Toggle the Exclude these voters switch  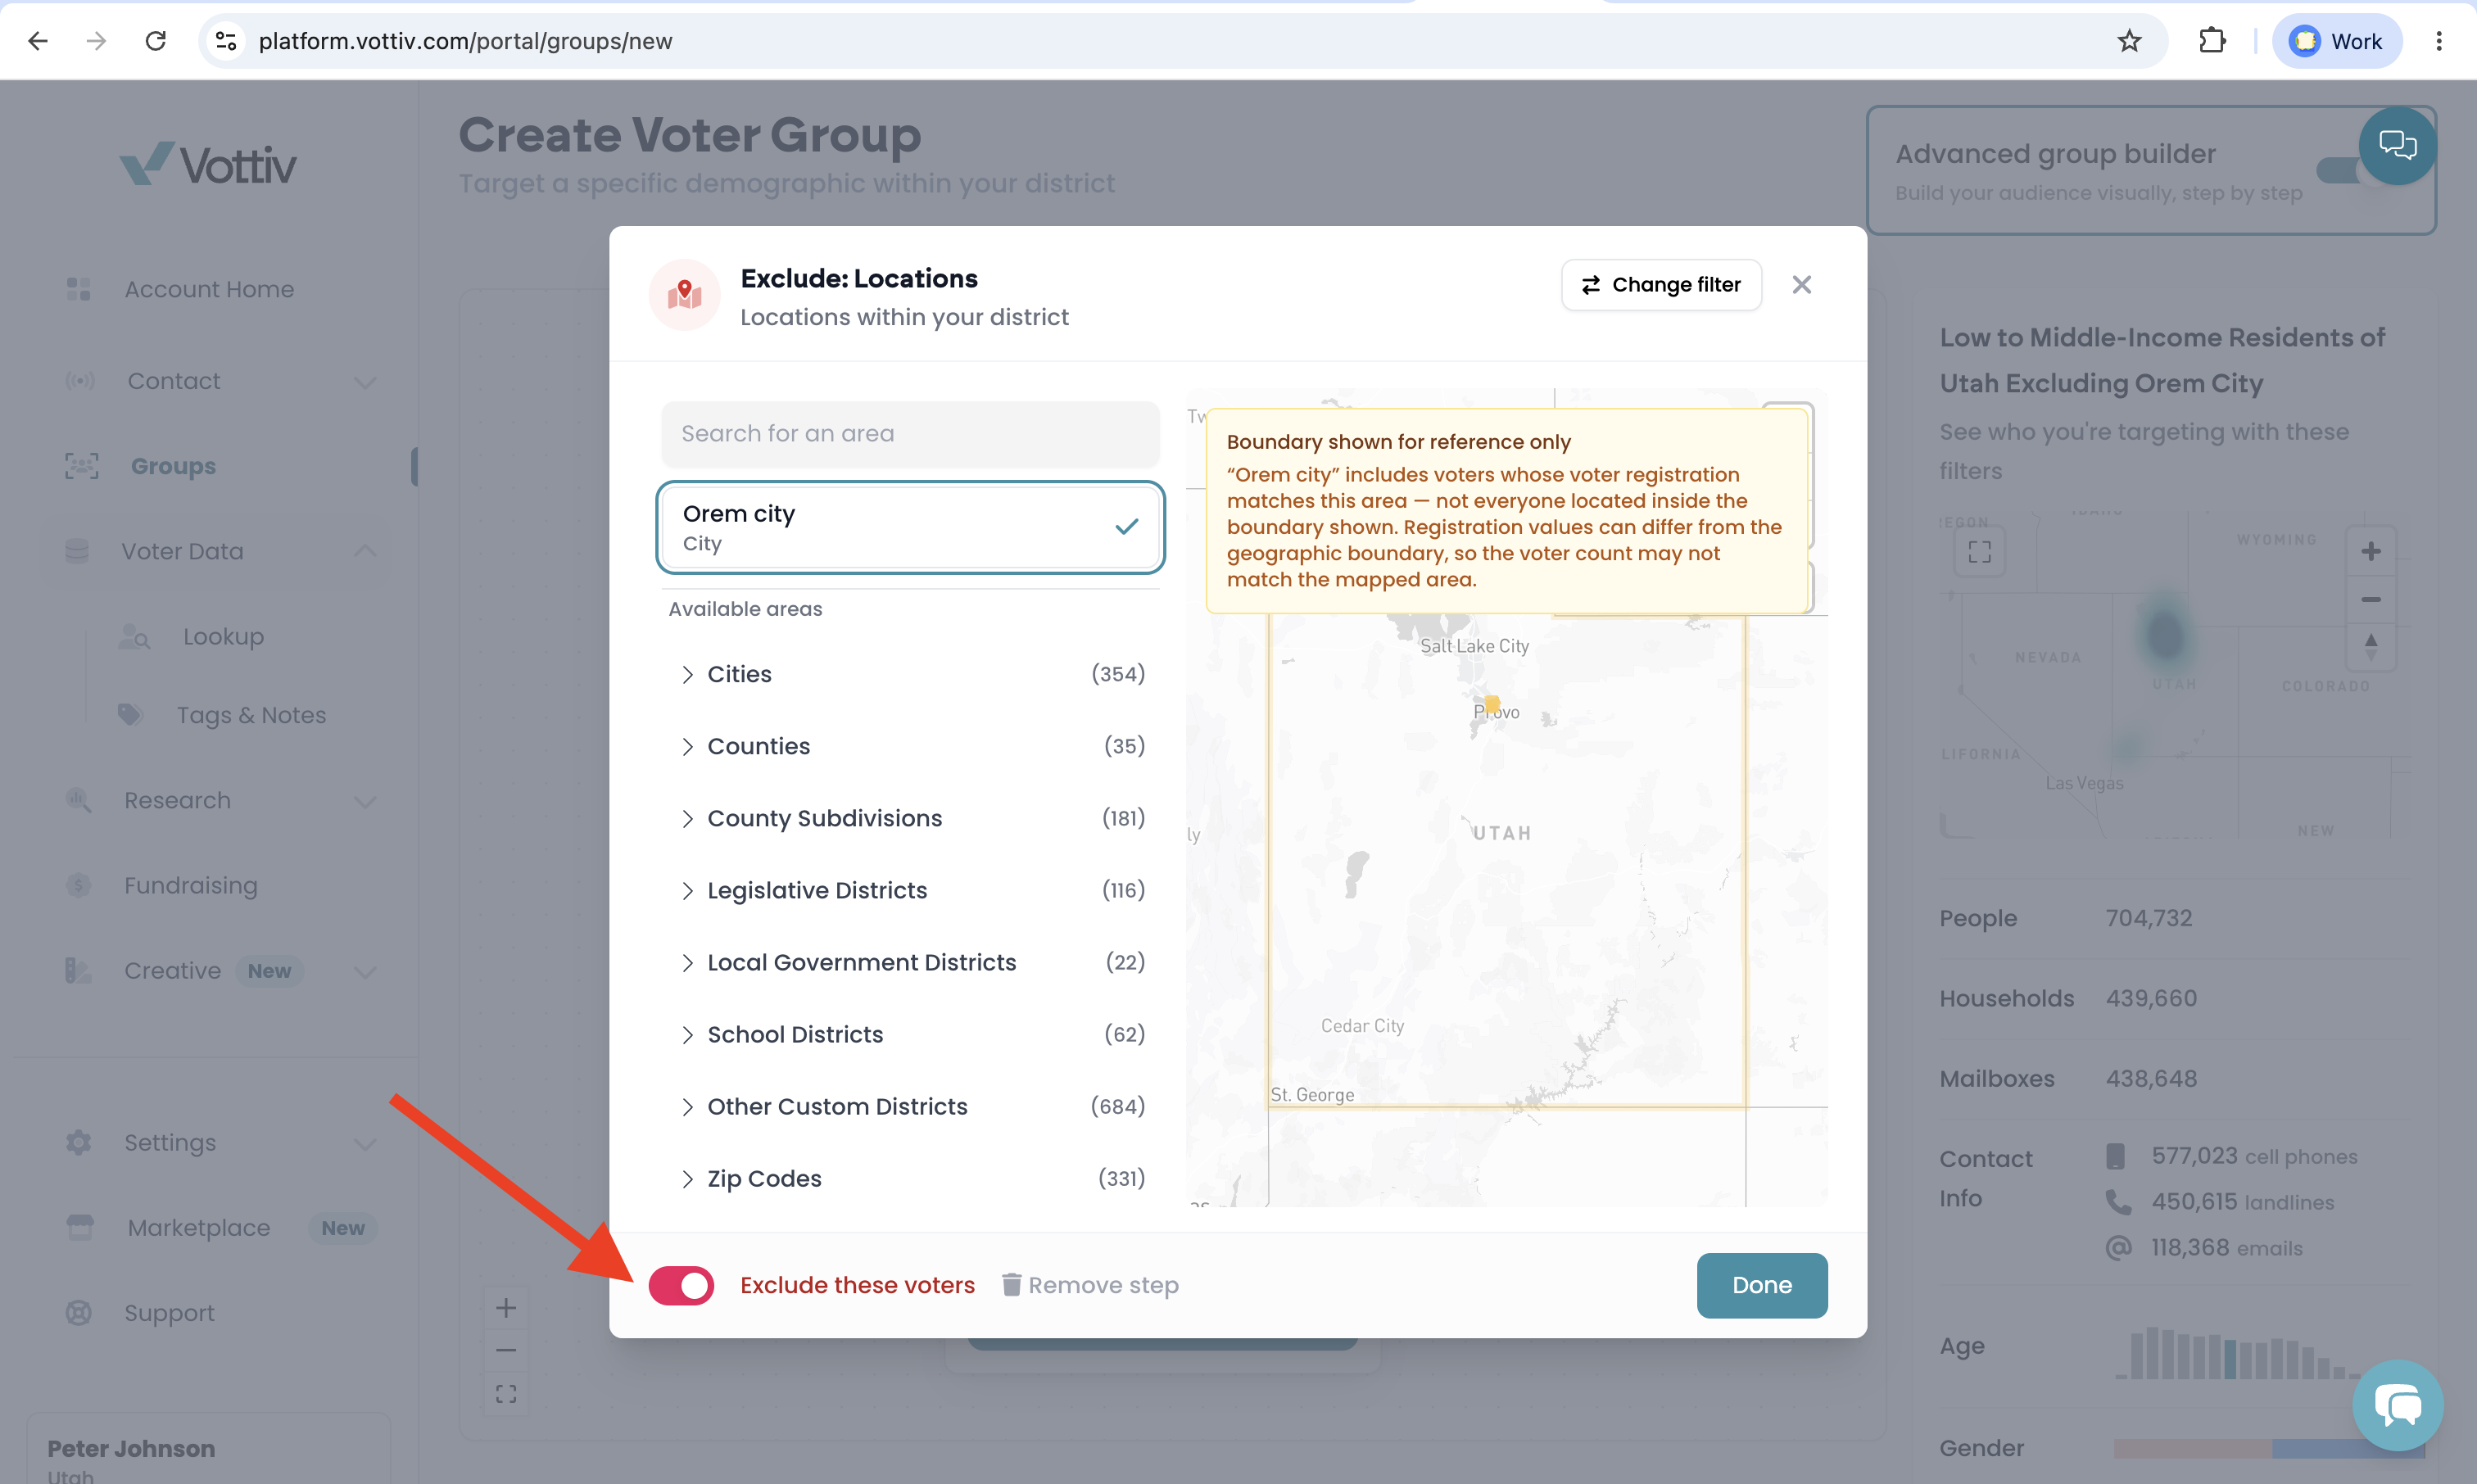click(x=681, y=1285)
